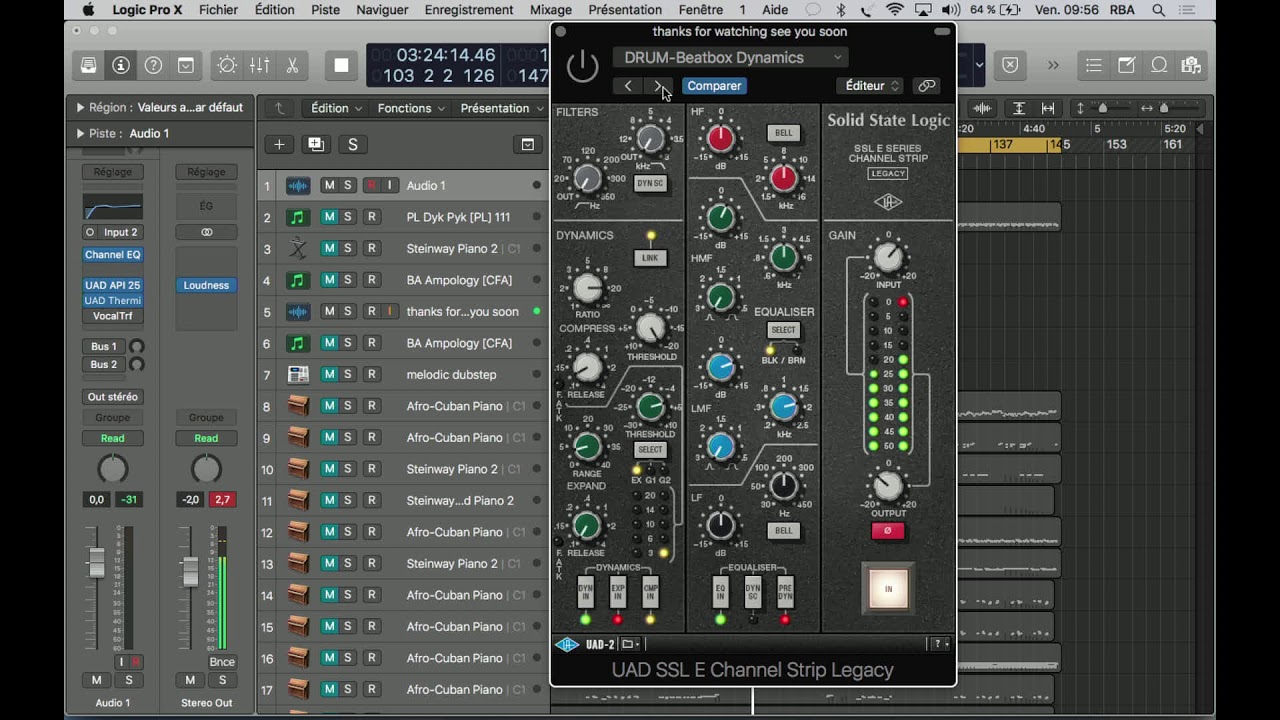Viewport: 1280px width, 720px height.
Task: Mute the Audio 1 track
Action: click(x=329, y=185)
